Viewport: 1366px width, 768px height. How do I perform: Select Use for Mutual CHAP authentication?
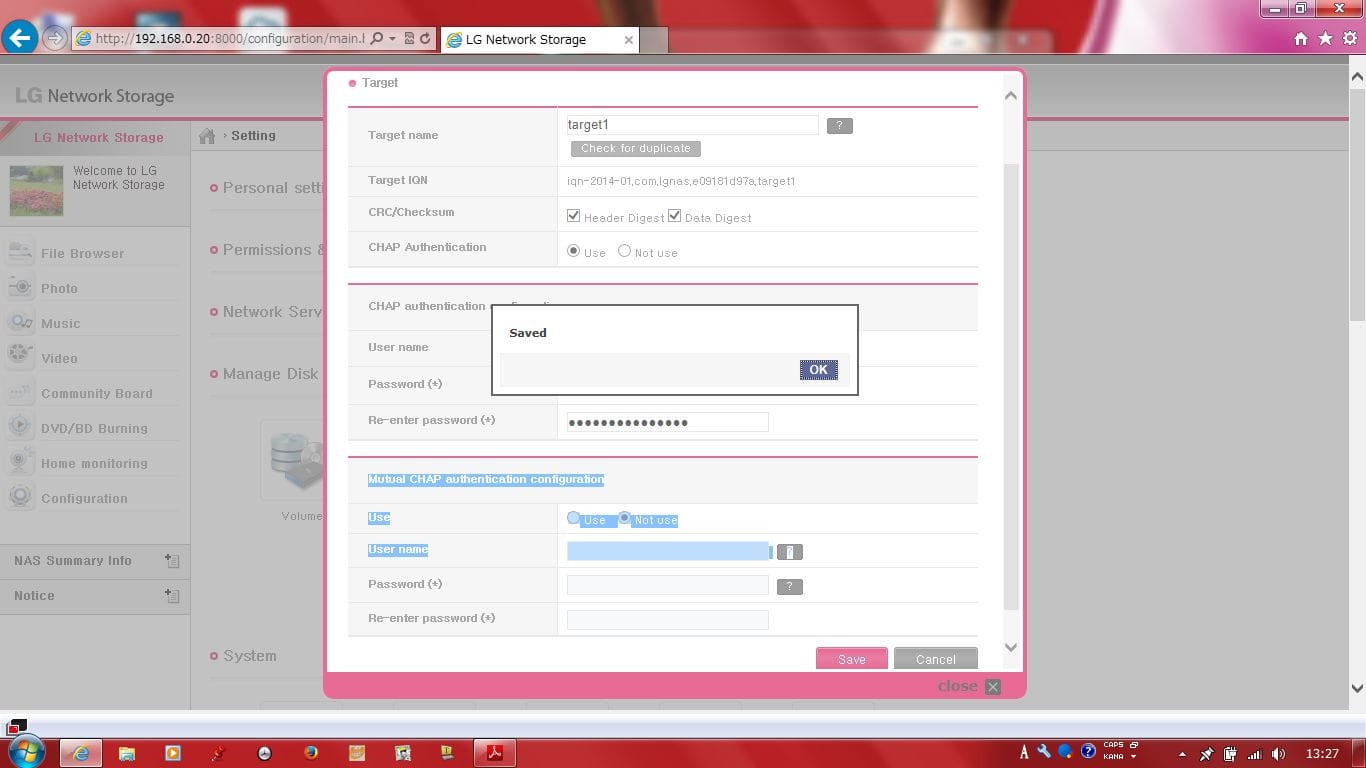click(574, 518)
